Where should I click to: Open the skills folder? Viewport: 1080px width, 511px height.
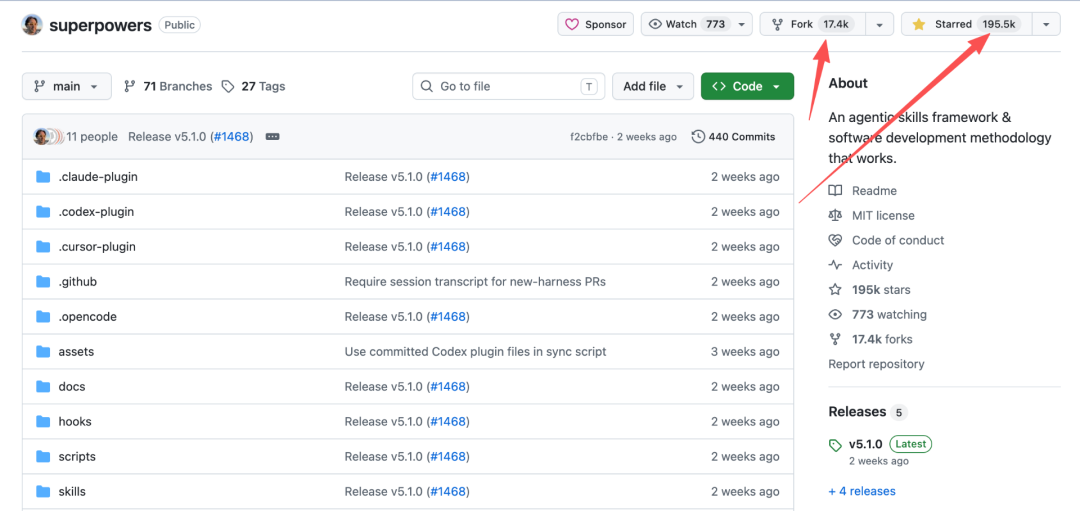tap(72, 492)
